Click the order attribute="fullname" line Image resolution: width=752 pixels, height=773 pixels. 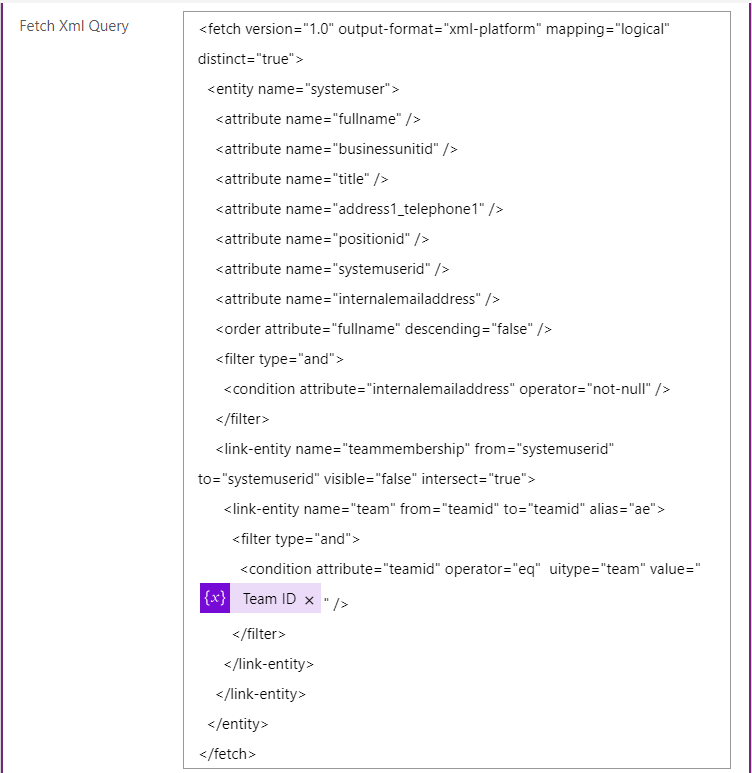point(384,329)
